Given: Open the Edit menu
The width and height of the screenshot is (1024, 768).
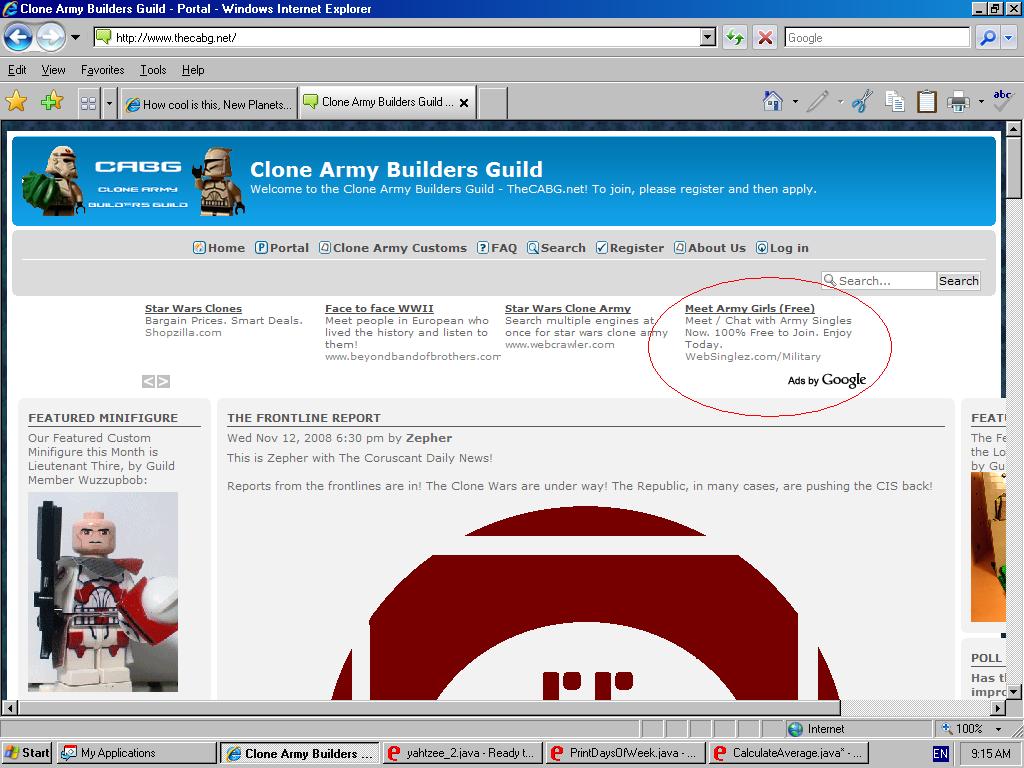Looking at the screenshot, I should point(17,70).
